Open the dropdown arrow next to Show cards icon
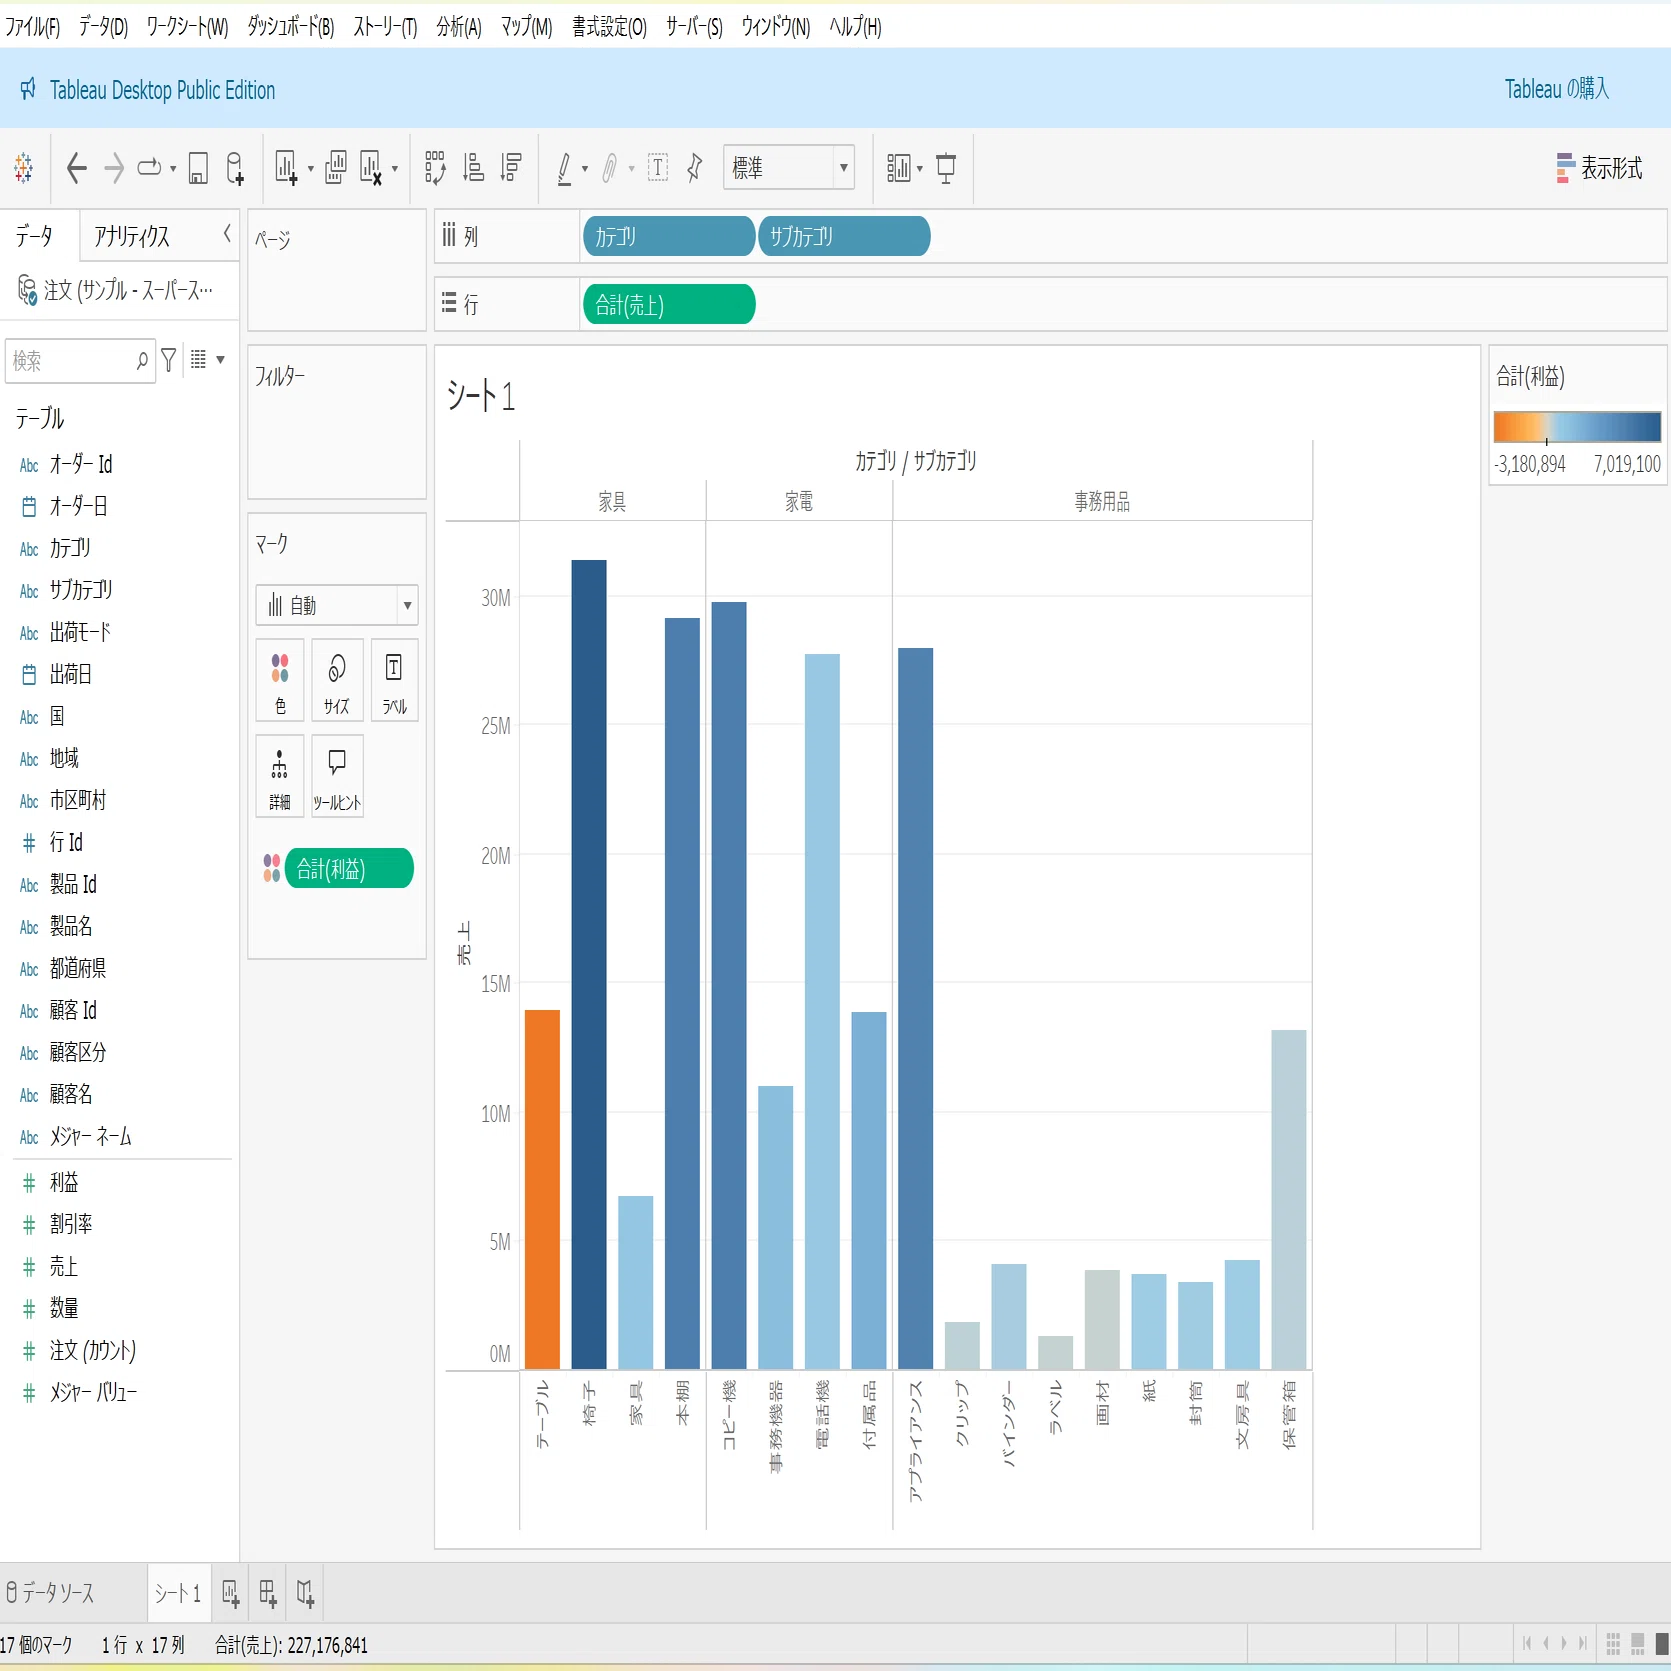The image size is (1671, 1671). [920, 169]
